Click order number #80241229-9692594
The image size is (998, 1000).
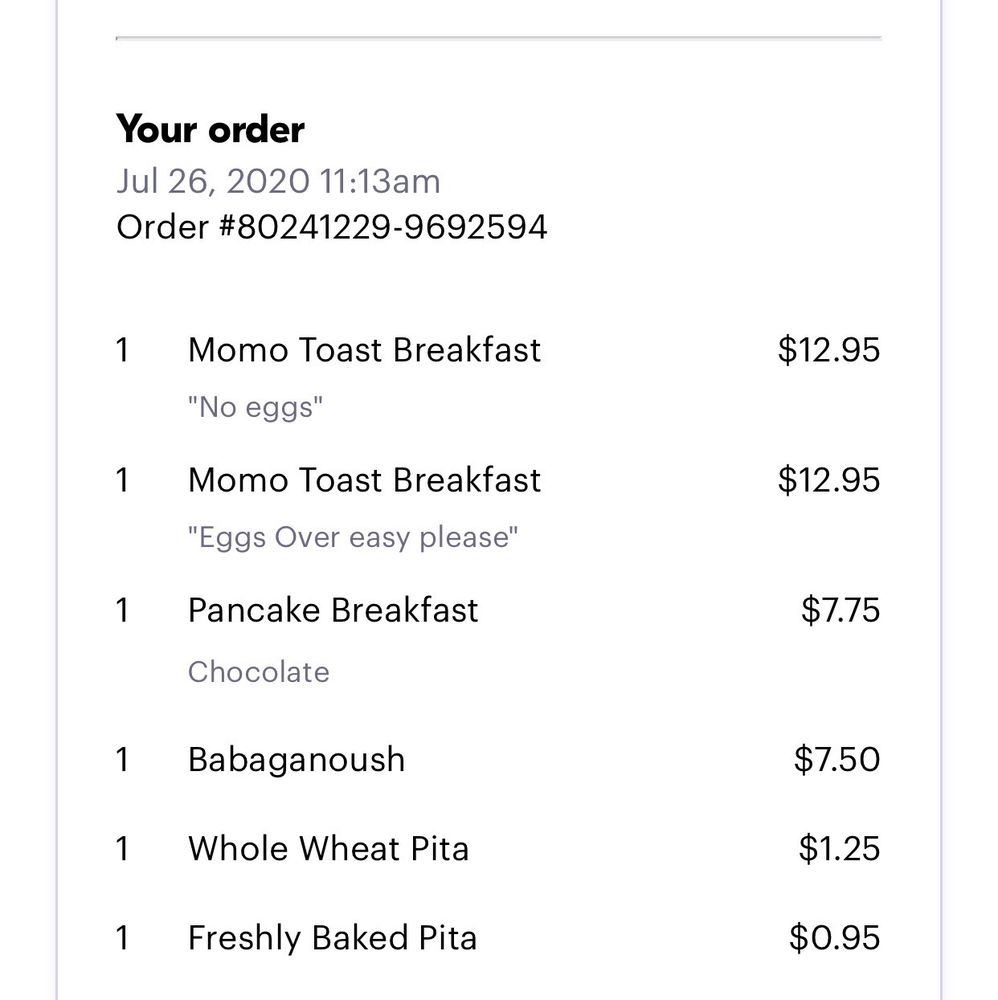click(x=331, y=227)
